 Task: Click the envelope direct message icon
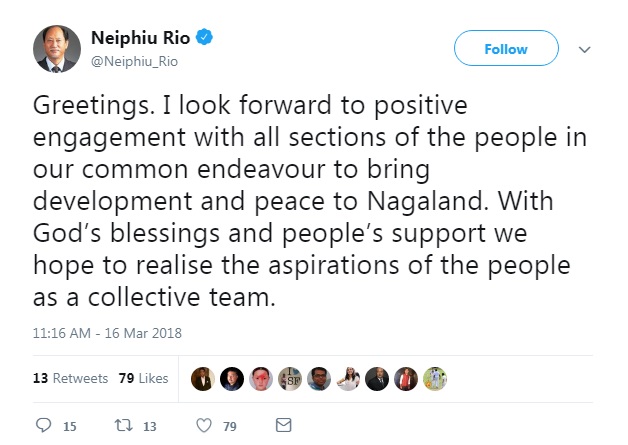[x=284, y=425]
